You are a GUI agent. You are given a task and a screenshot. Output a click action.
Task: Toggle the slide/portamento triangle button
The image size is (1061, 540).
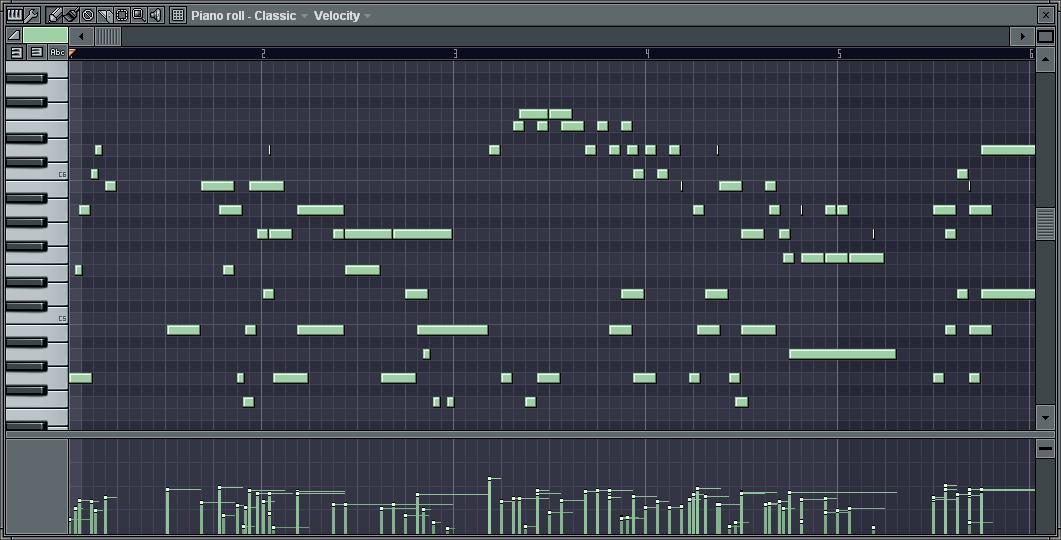coord(14,35)
